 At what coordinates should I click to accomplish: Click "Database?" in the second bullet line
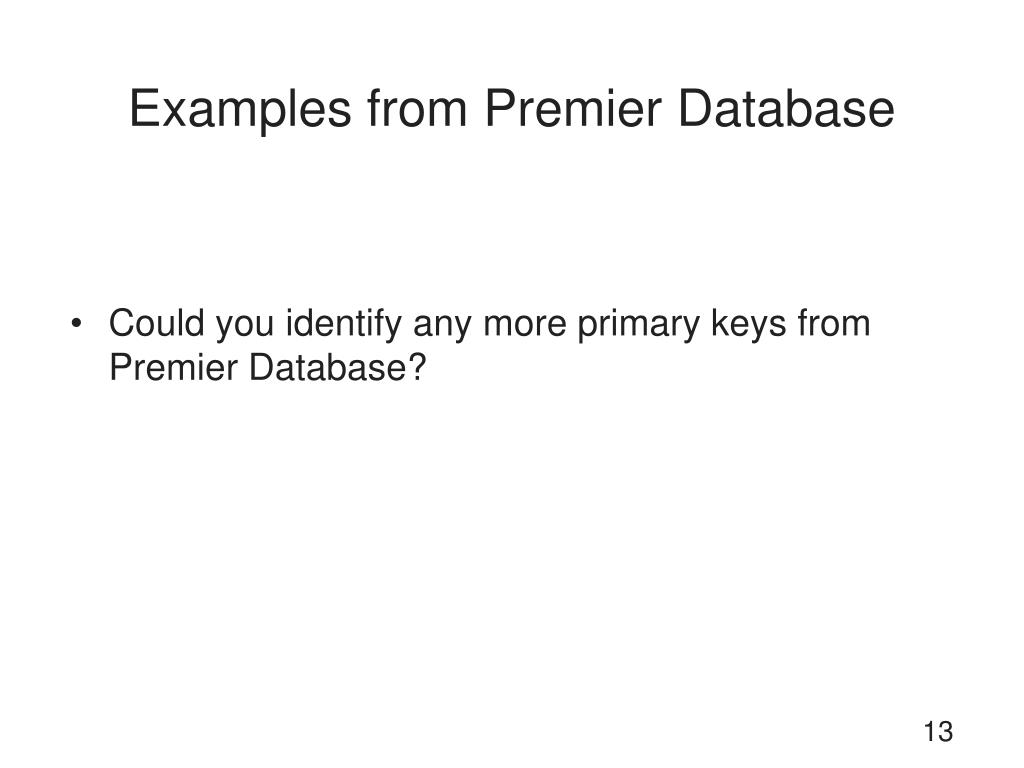click(337, 367)
